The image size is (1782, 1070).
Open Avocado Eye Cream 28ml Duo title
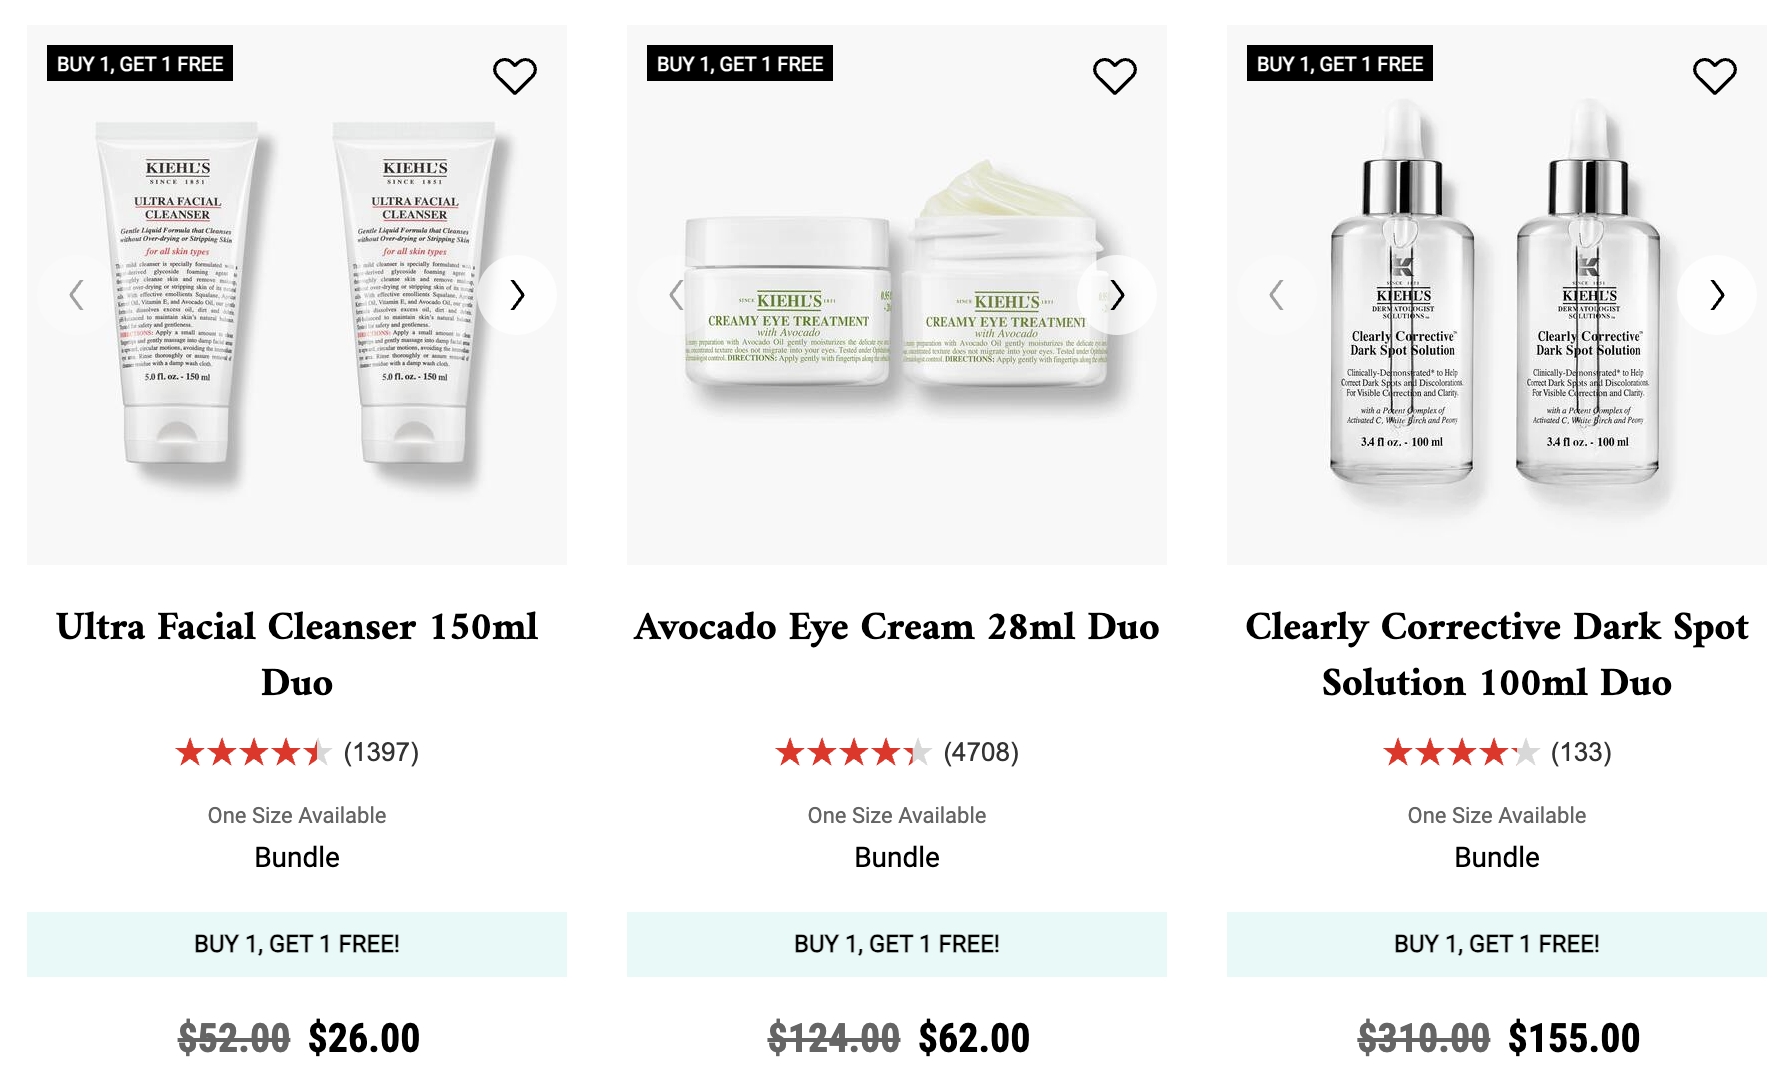point(897,627)
